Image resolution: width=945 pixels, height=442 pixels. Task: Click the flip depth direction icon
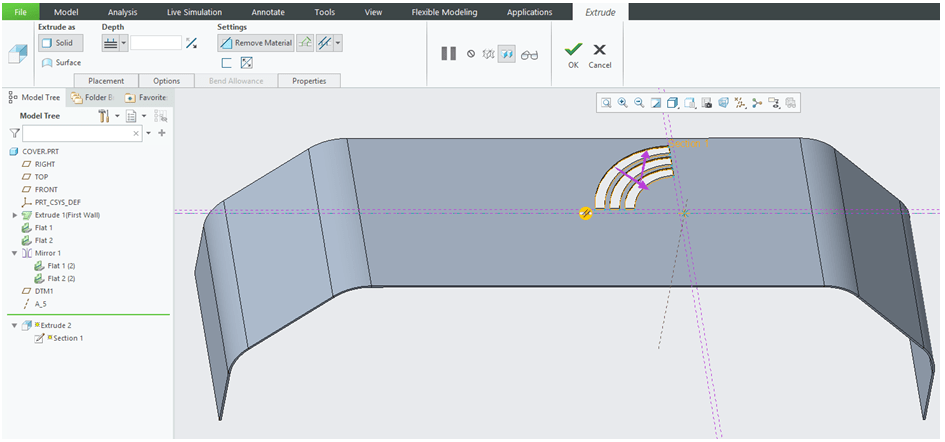pyautogui.click(x=192, y=43)
